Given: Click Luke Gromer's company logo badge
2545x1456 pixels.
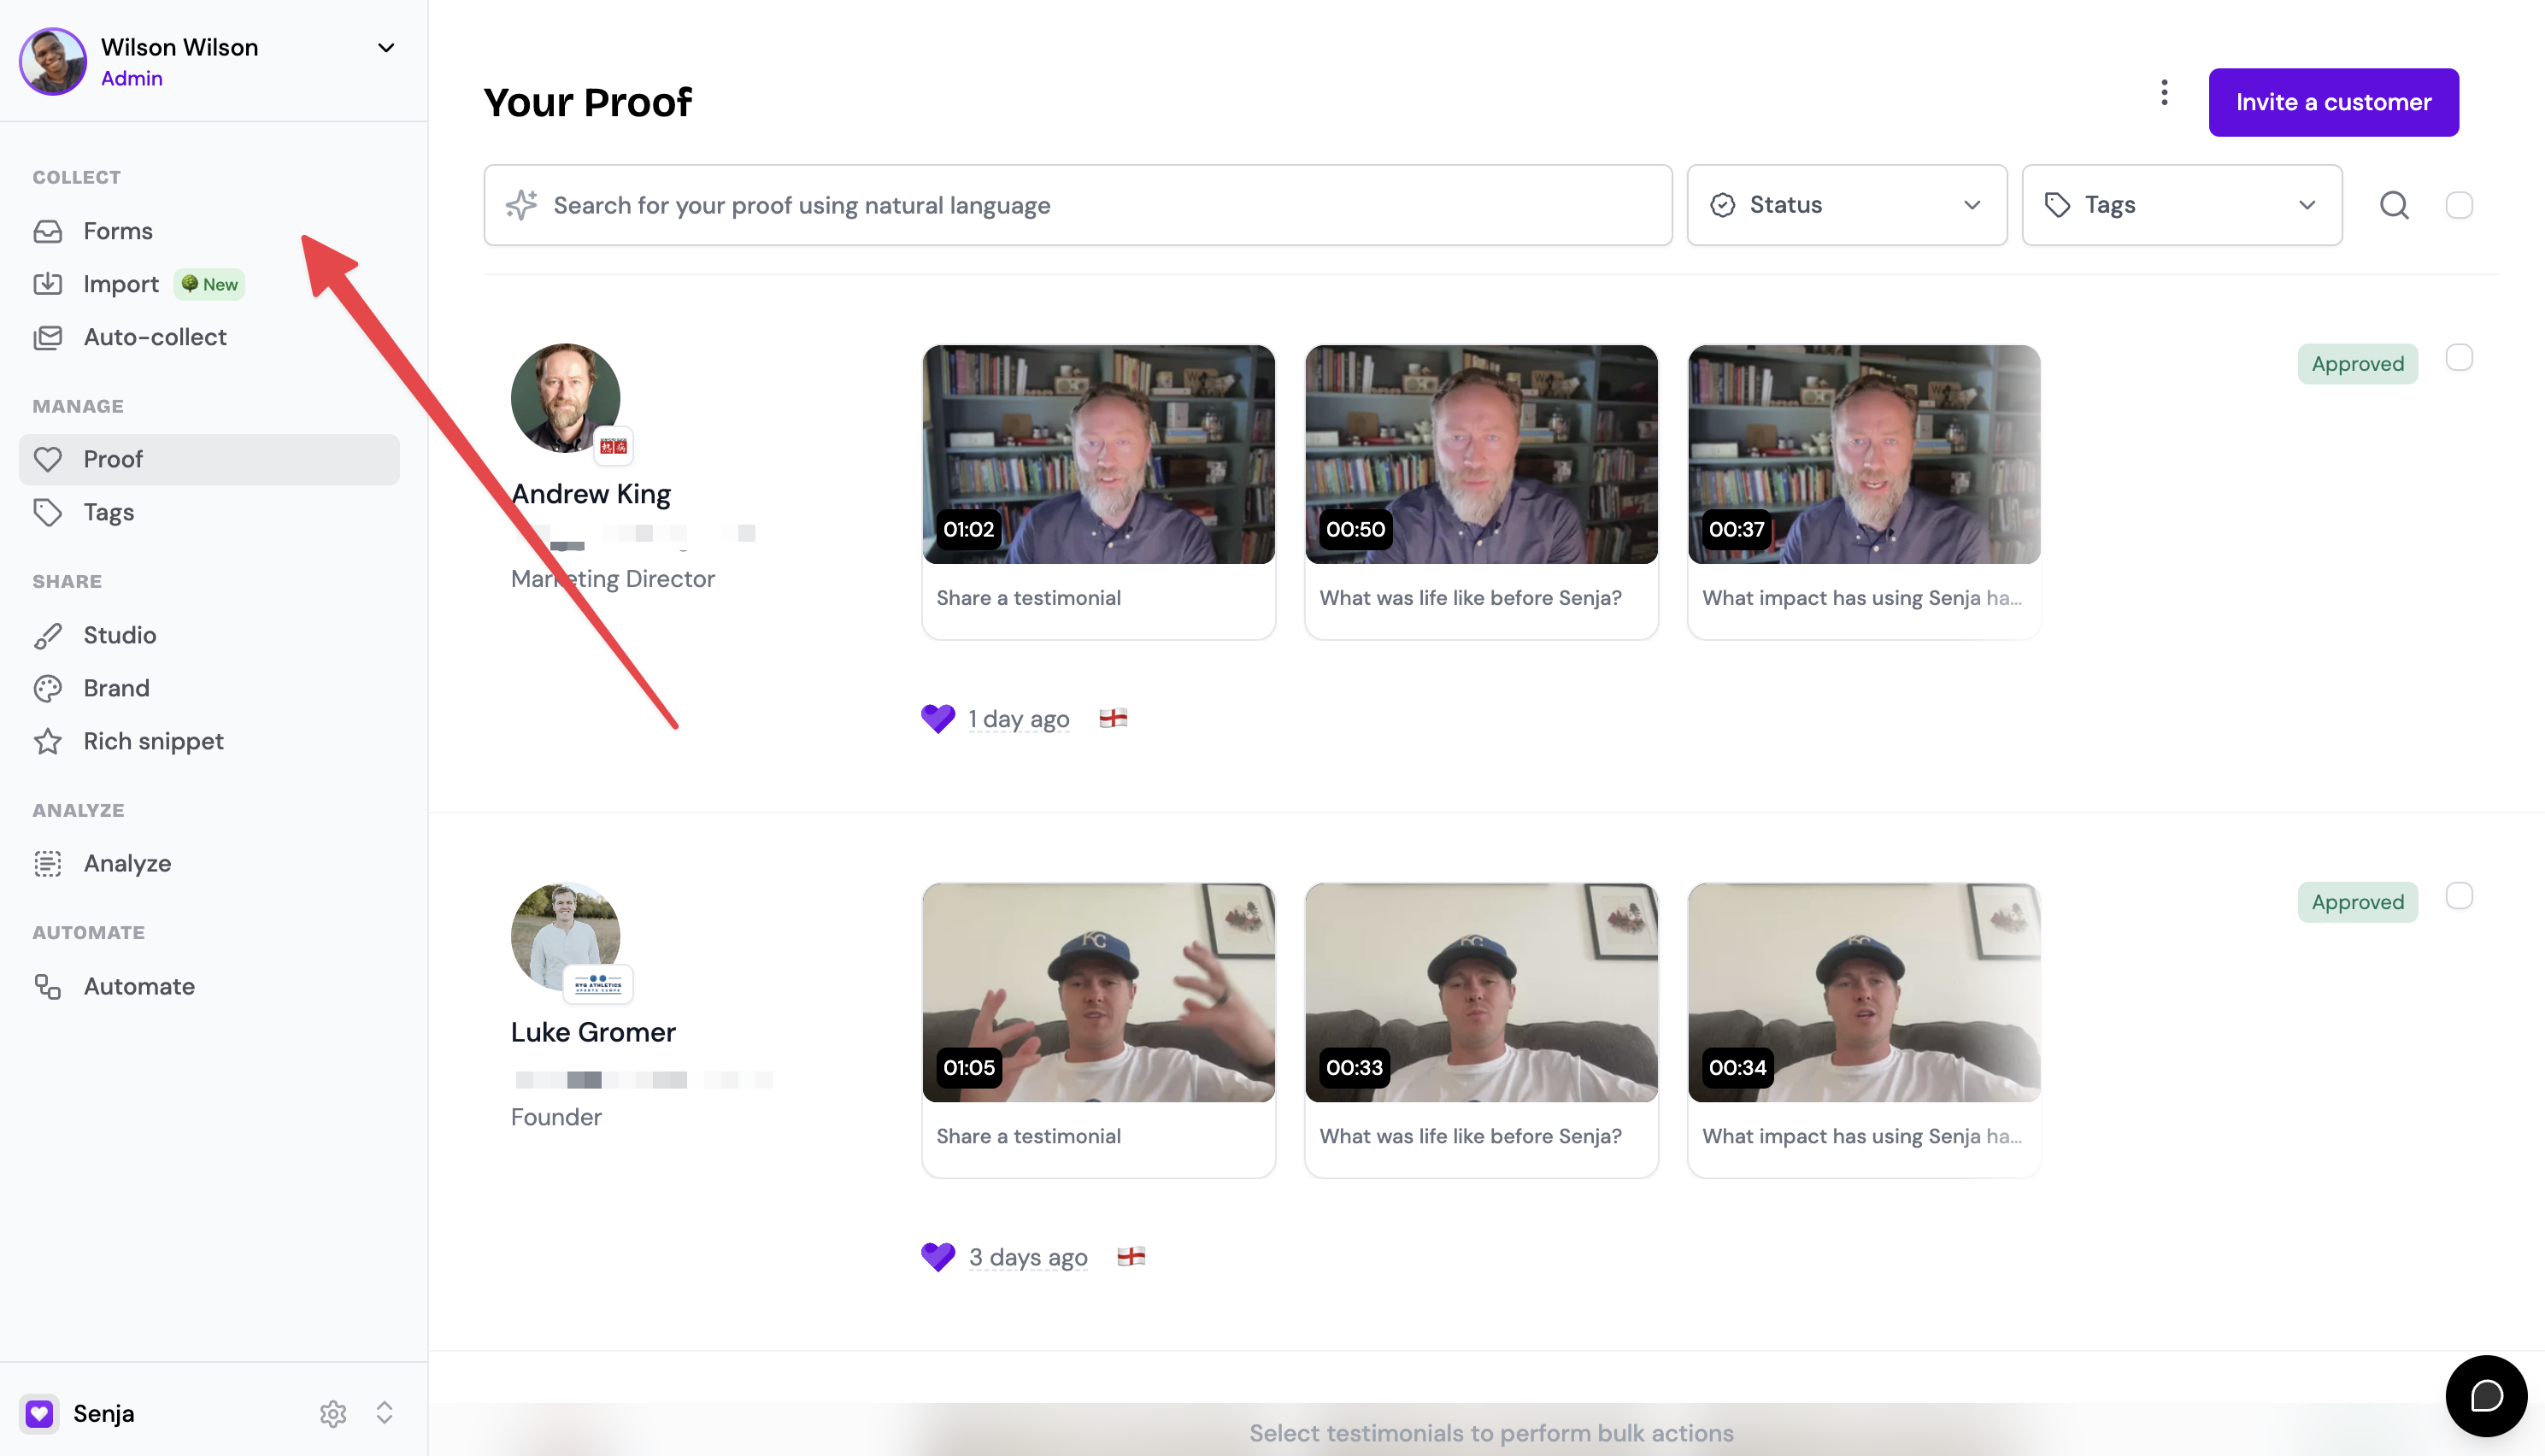Looking at the screenshot, I should (x=598, y=984).
